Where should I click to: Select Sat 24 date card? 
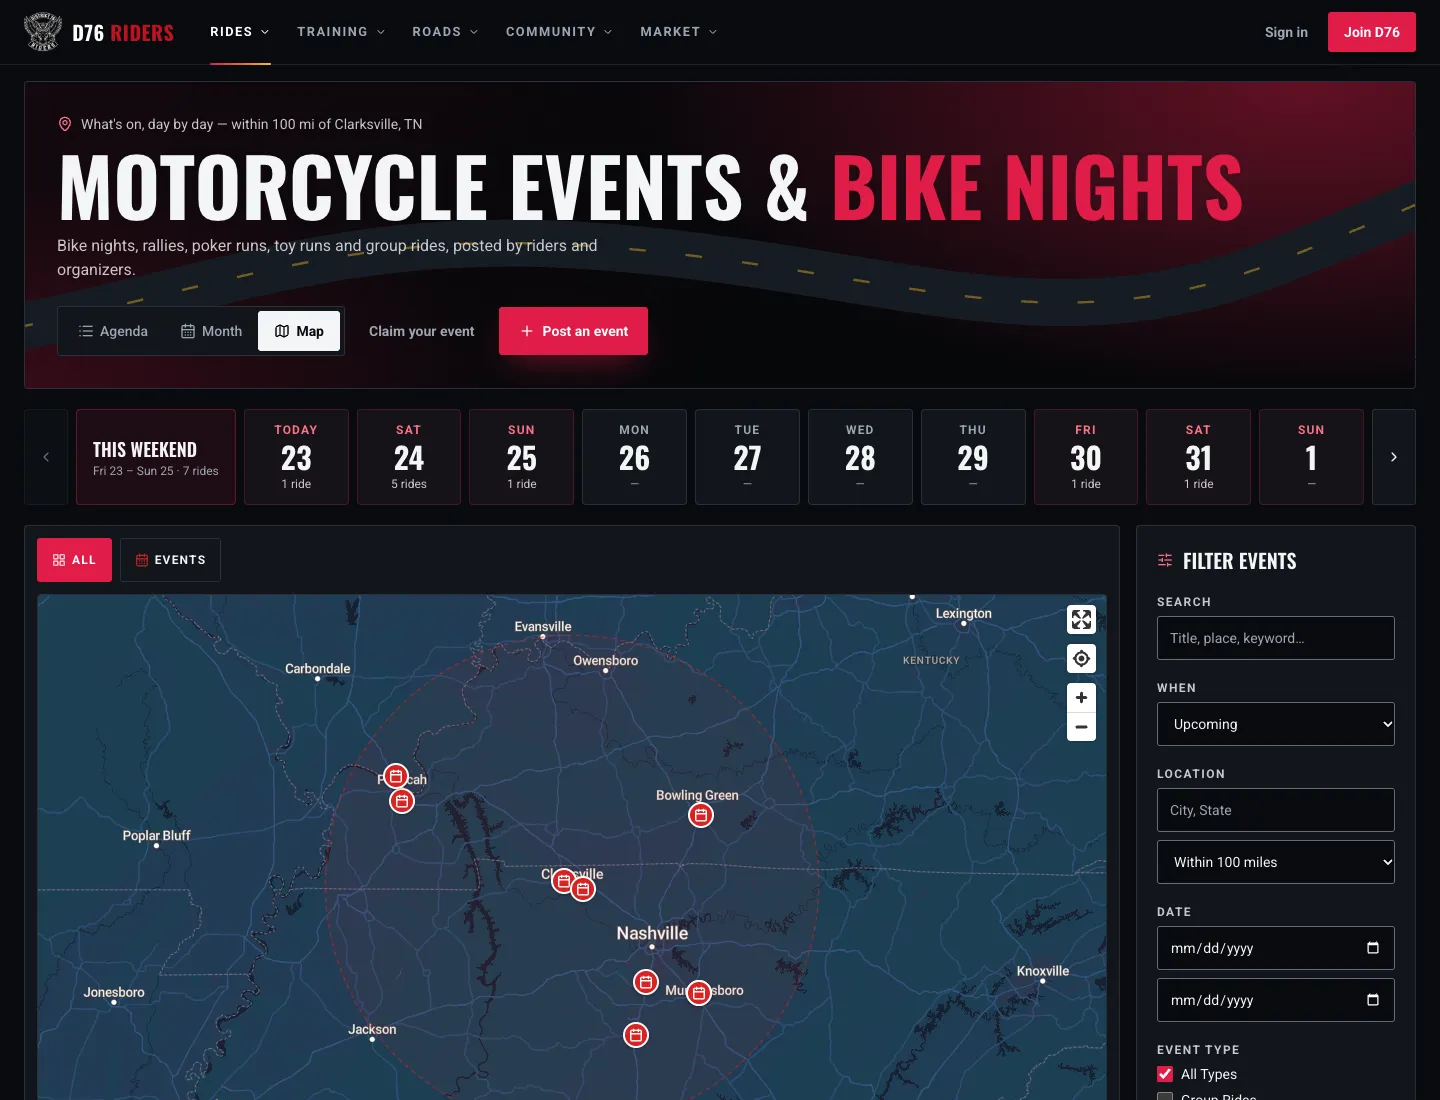pos(409,457)
